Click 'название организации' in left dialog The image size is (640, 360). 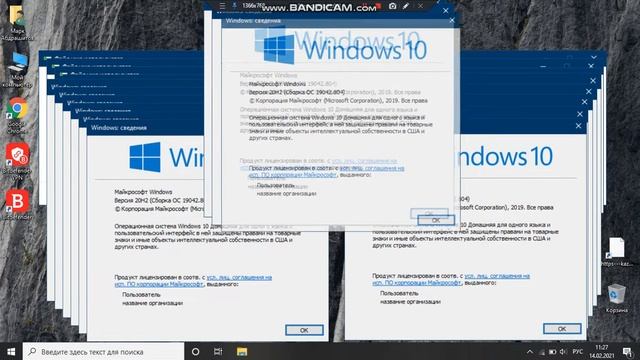point(152,303)
